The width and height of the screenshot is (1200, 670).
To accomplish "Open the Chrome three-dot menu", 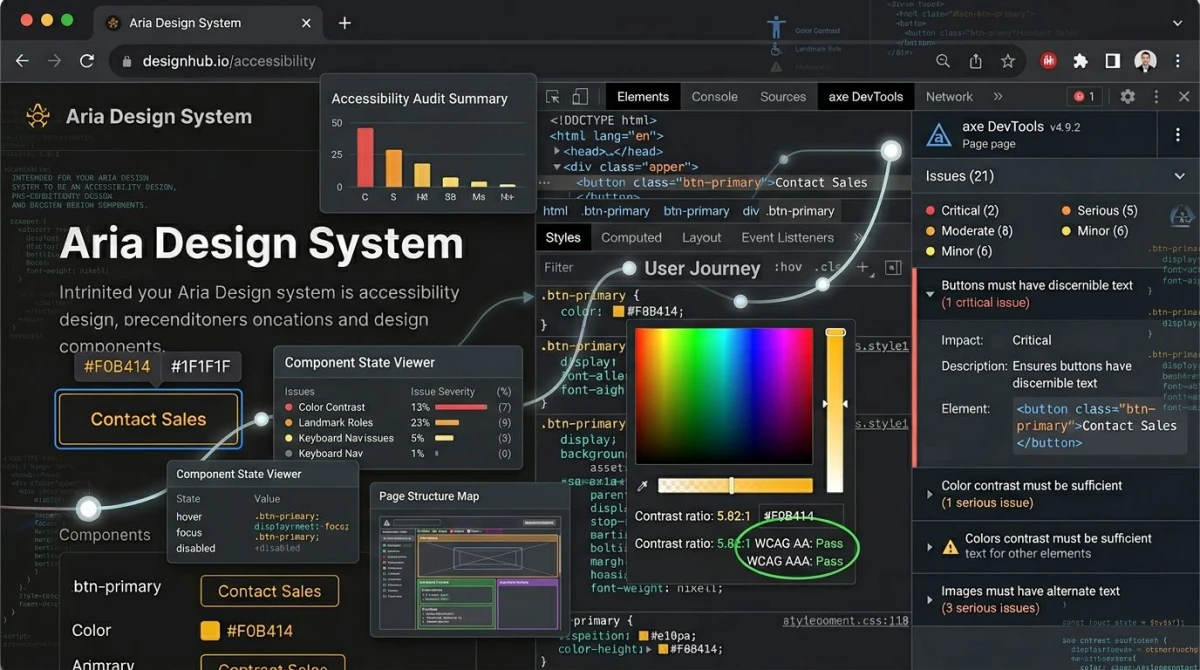I will point(1178,61).
